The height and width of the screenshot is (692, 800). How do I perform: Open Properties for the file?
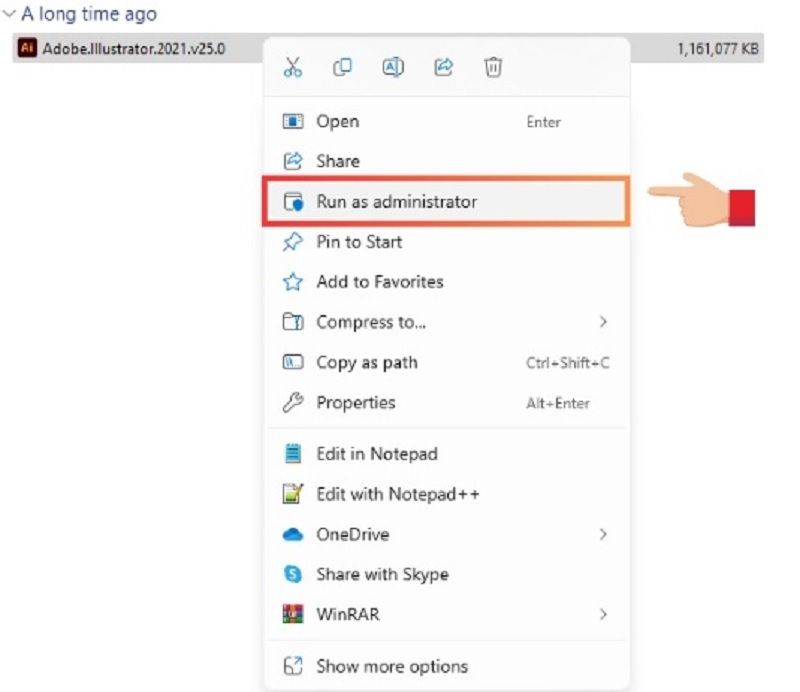355,403
